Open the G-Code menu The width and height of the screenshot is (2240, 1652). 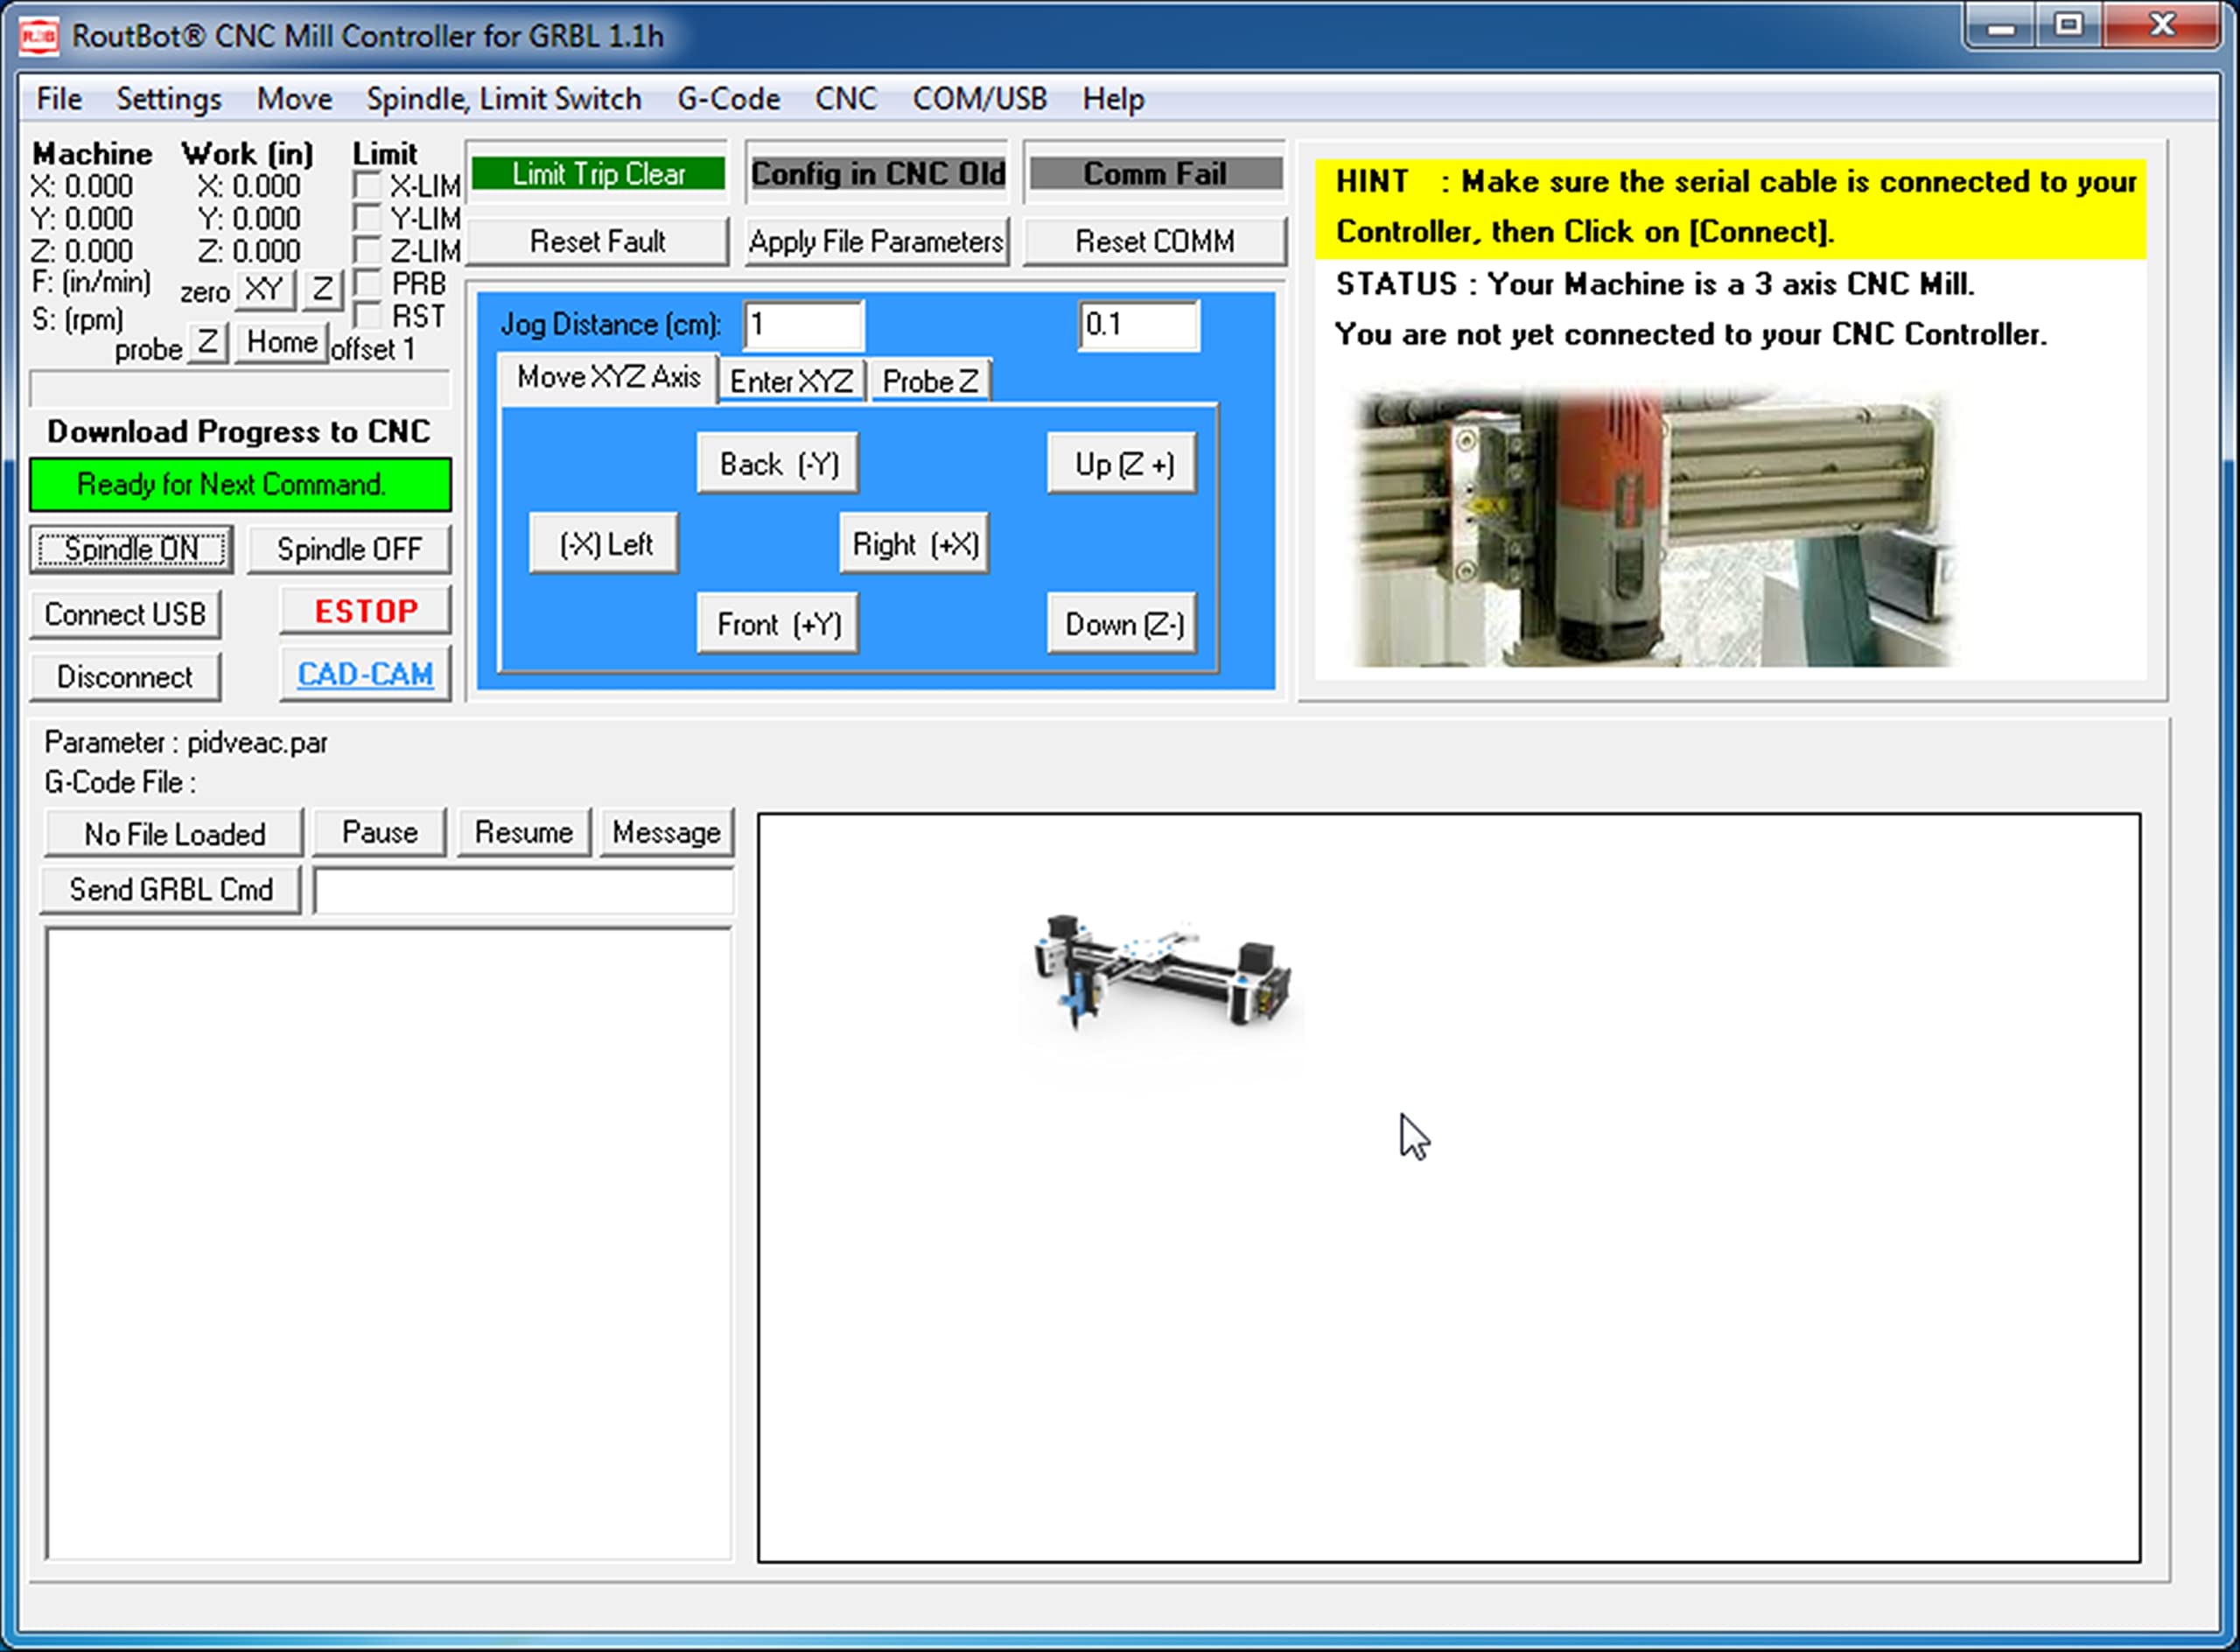point(728,99)
